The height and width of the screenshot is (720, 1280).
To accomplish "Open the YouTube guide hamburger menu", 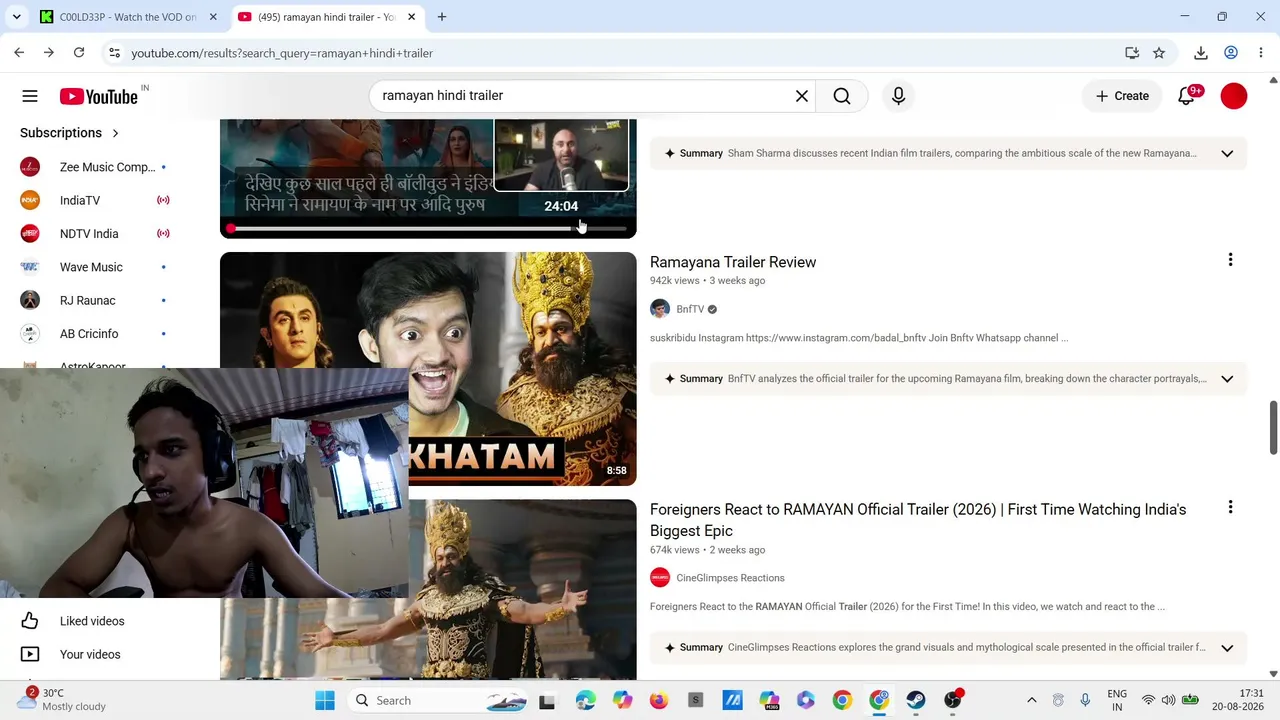I will click(x=30, y=96).
